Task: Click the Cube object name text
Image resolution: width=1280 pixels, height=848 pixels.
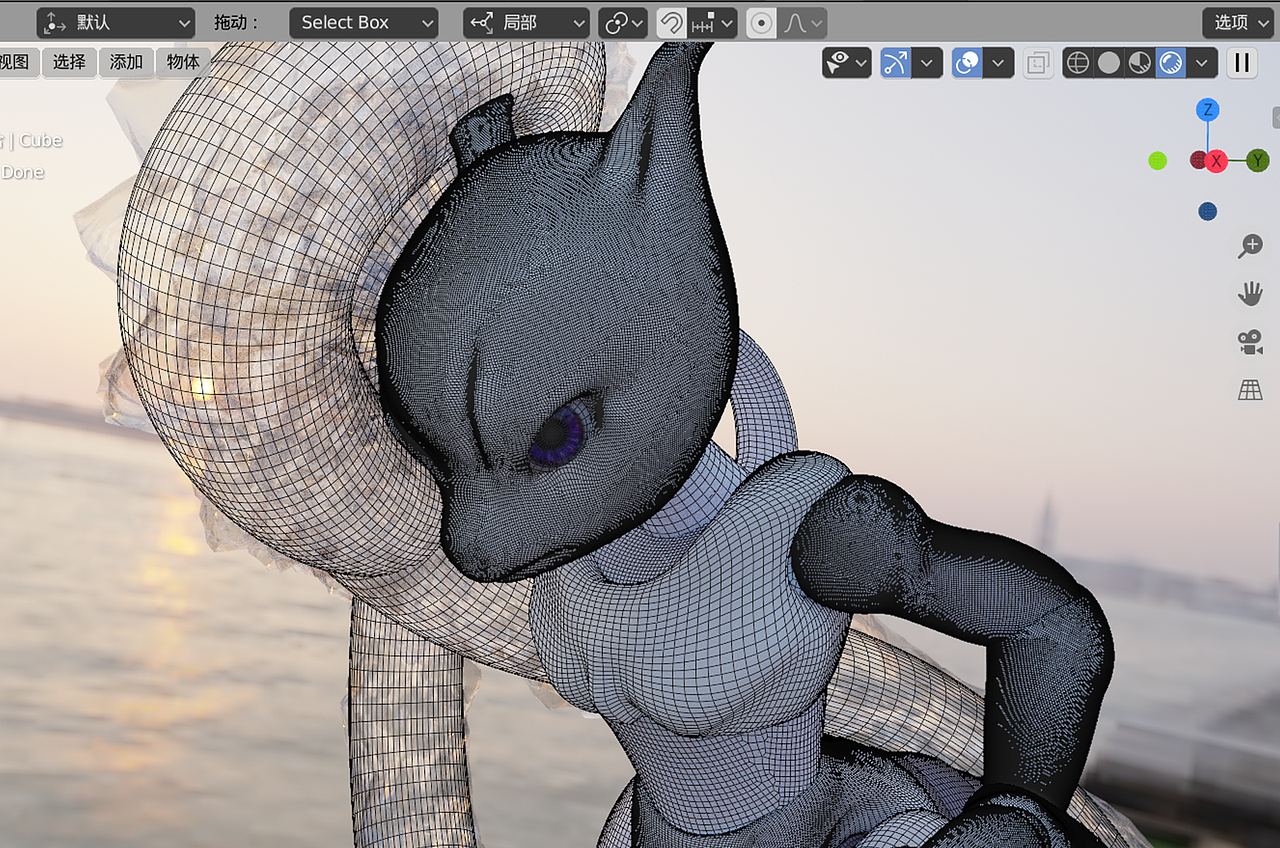Action: coord(41,141)
